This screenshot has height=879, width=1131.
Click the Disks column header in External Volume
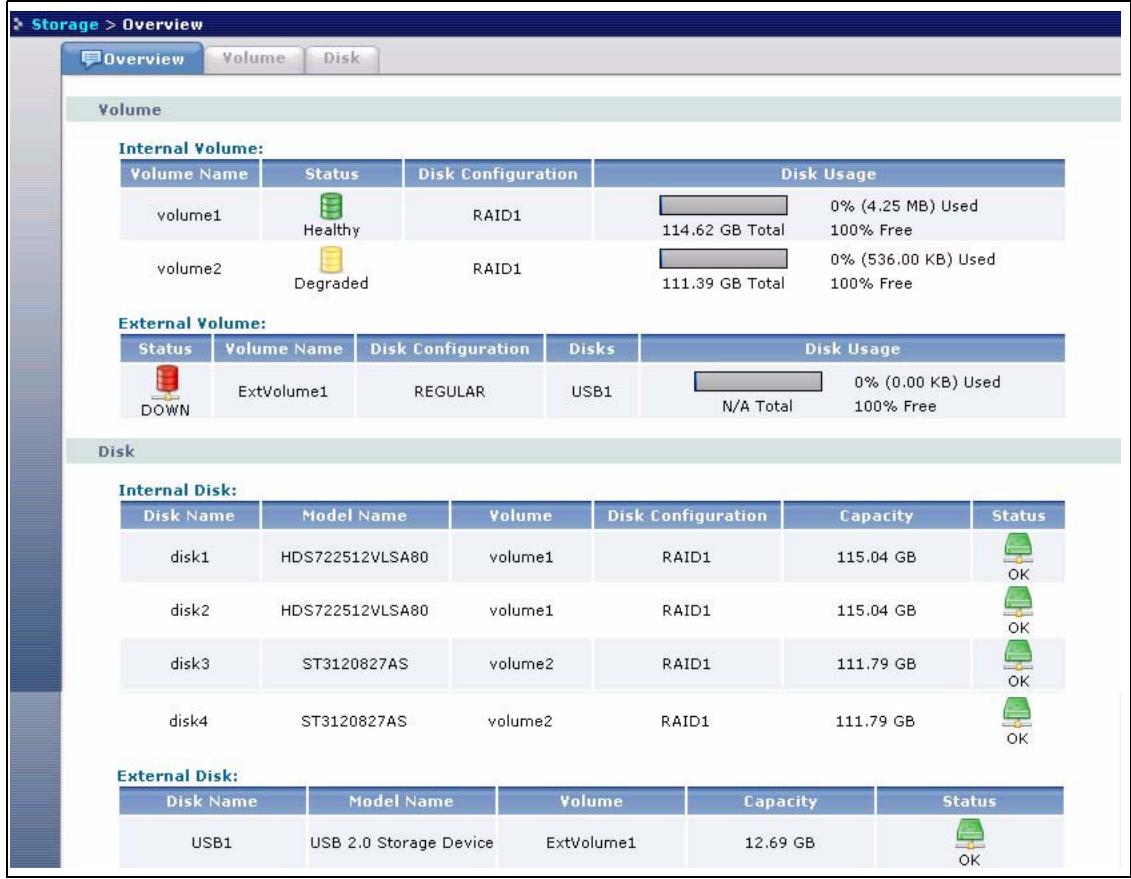point(592,349)
